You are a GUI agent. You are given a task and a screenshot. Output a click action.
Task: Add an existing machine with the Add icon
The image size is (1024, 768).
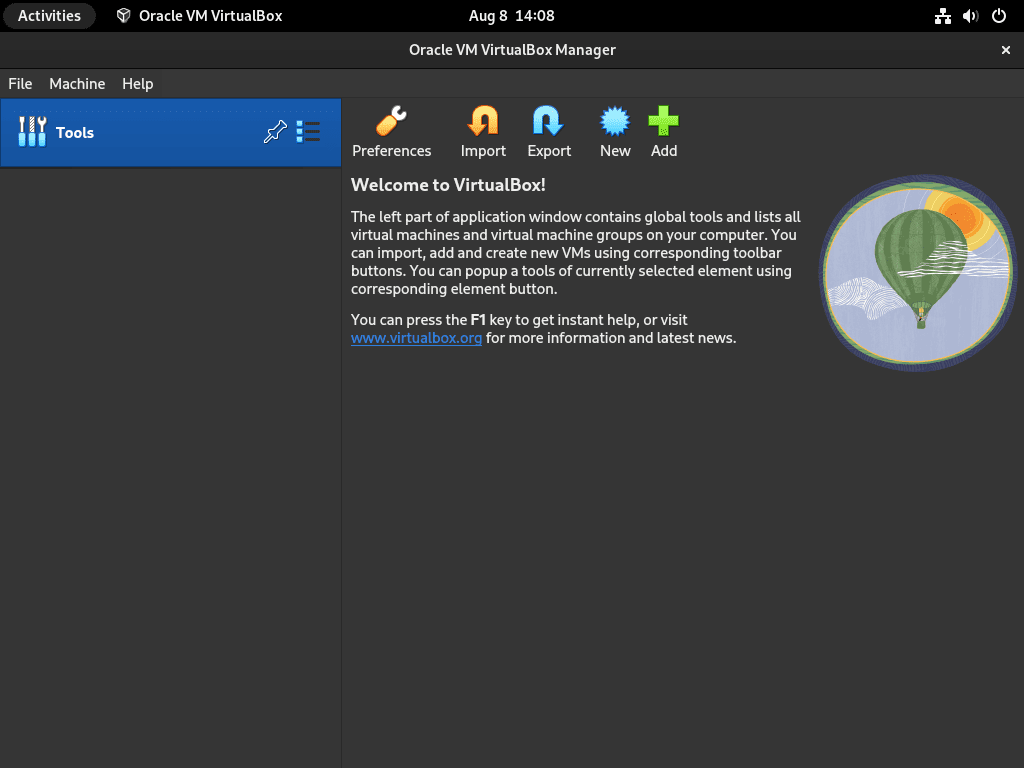click(x=663, y=130)
